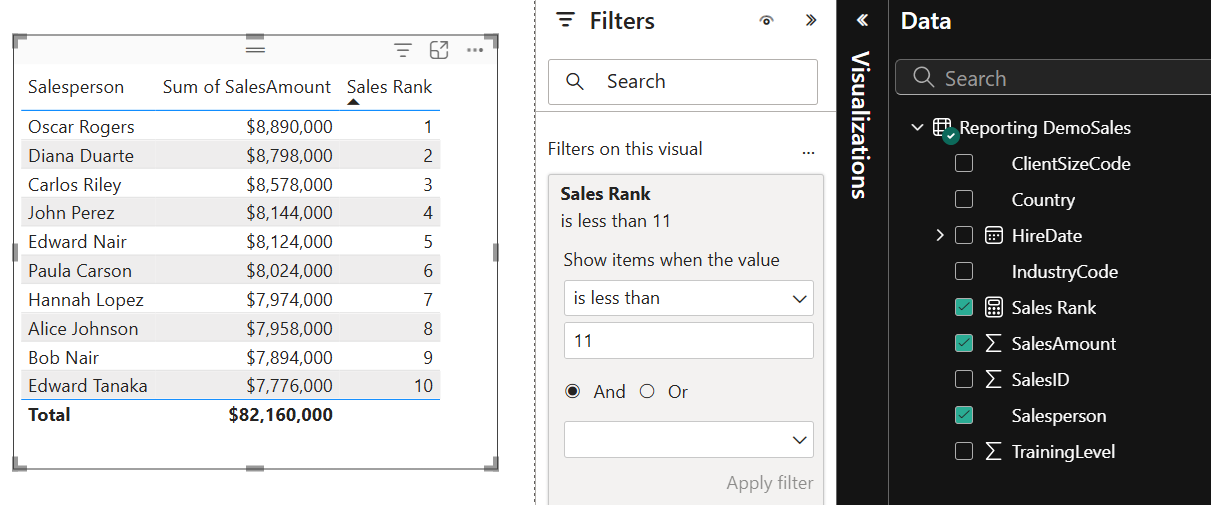Click the HireDate calendar hierarchy icon

tap(994, 236)
